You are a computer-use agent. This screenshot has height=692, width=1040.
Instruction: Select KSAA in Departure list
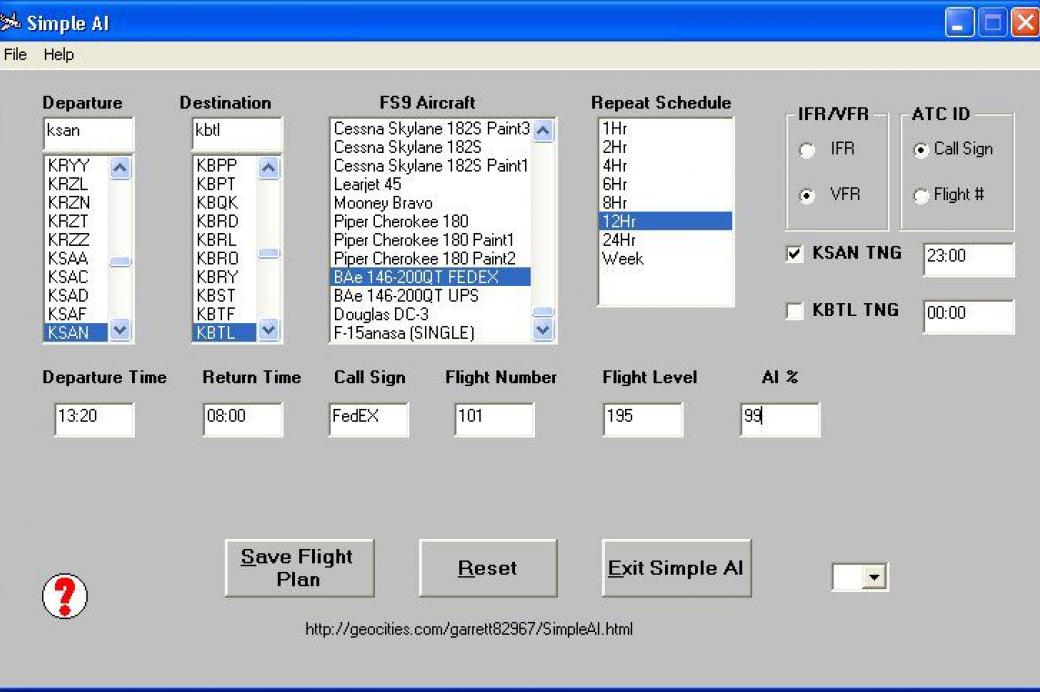click(x=76, y=258)
